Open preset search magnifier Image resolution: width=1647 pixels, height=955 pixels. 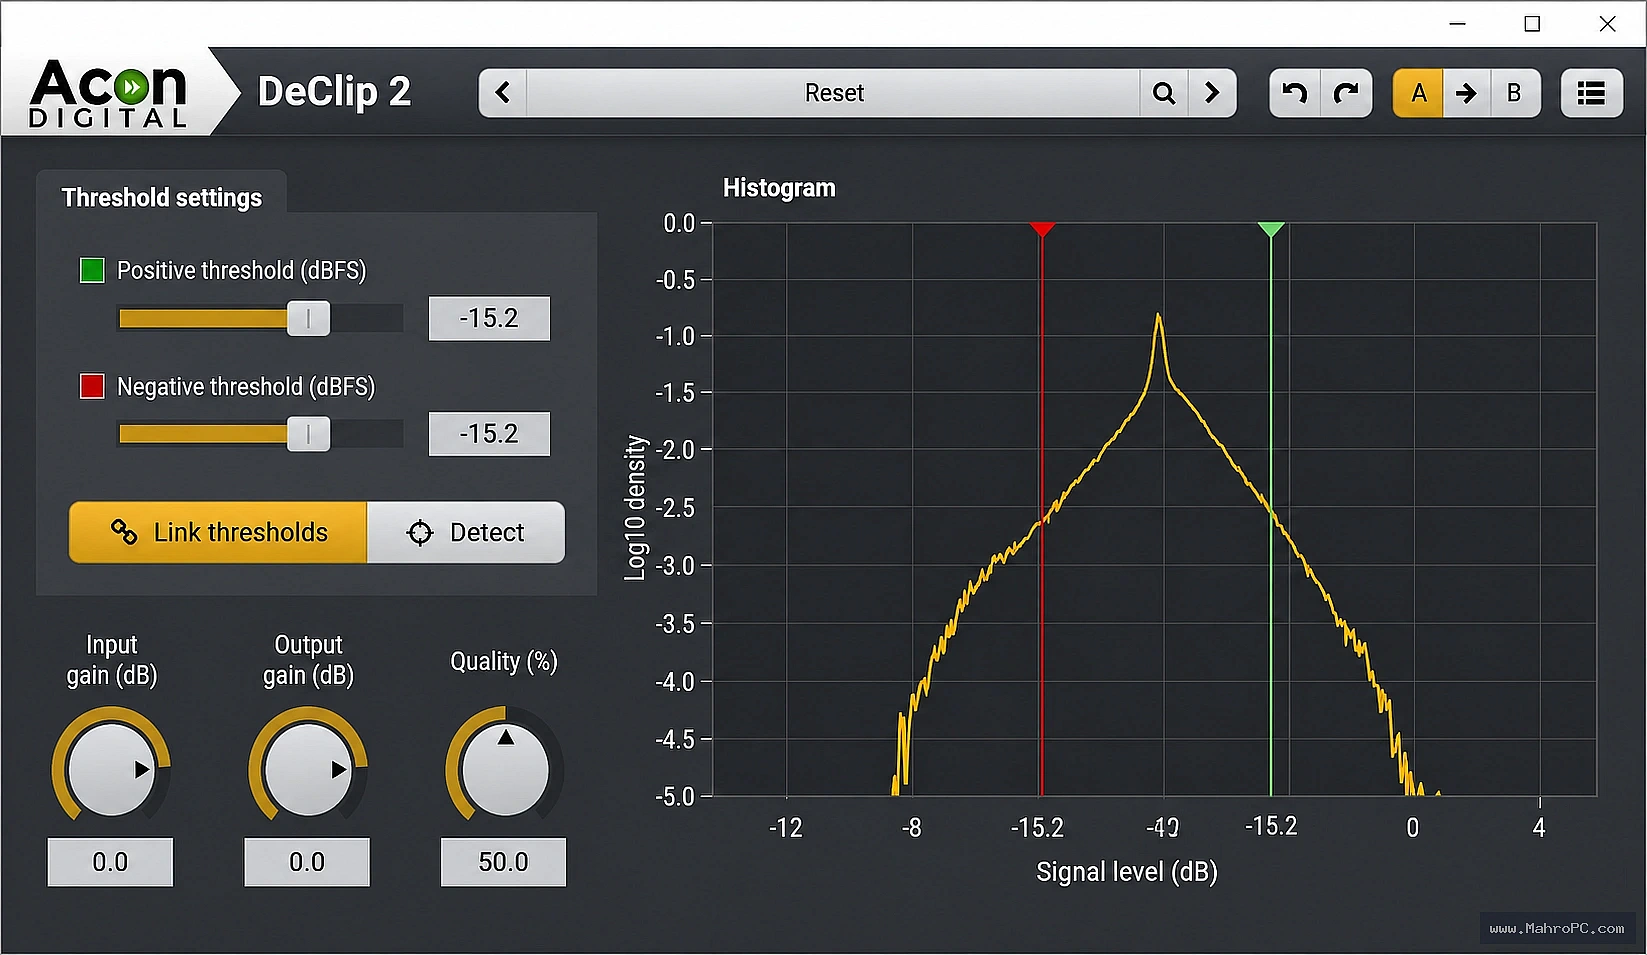pos(1164,93)
